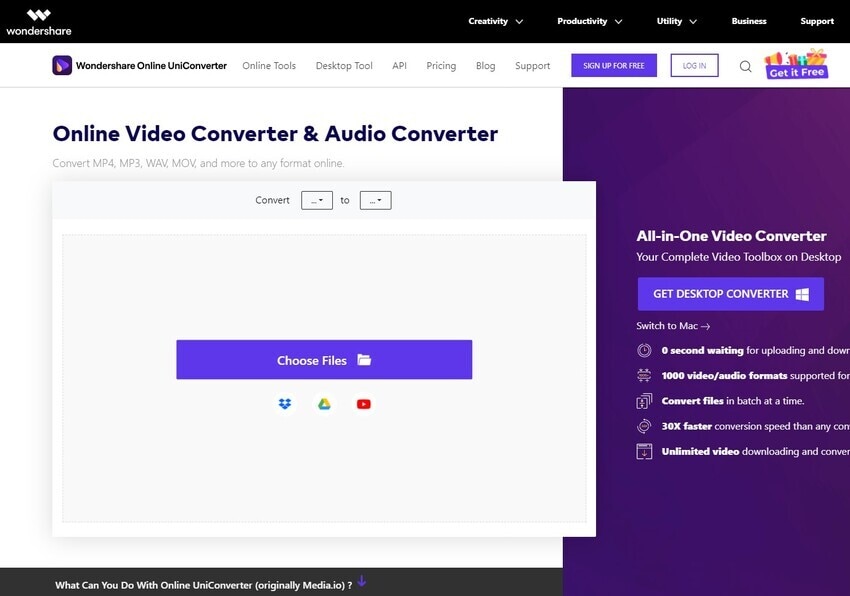Click the Convert MP4, MP3, WAV, MOV subtitle

click(198, 163)
